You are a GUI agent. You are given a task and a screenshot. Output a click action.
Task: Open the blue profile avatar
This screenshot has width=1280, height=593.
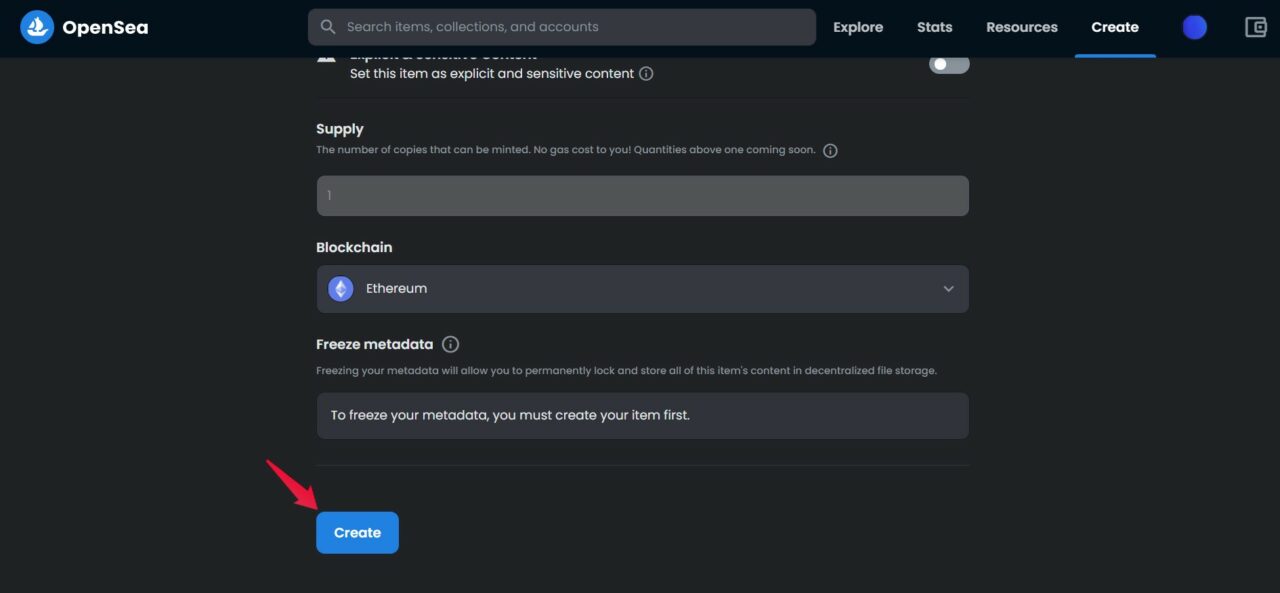1194,27
